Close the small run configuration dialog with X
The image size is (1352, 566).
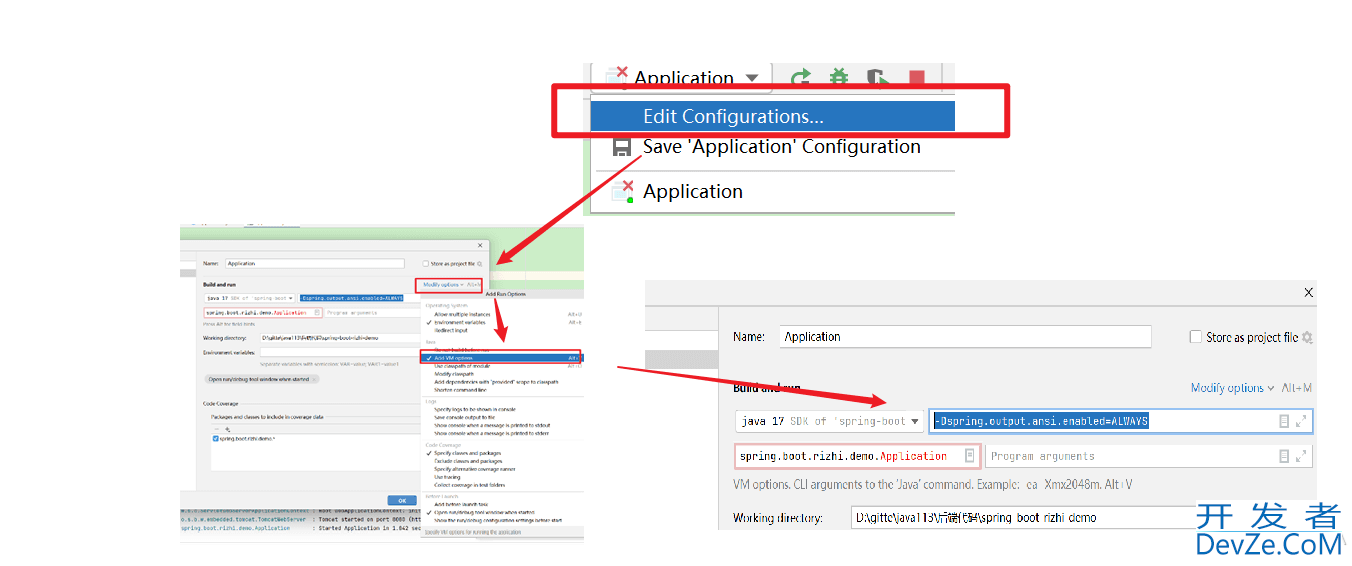tap(480, 244)
